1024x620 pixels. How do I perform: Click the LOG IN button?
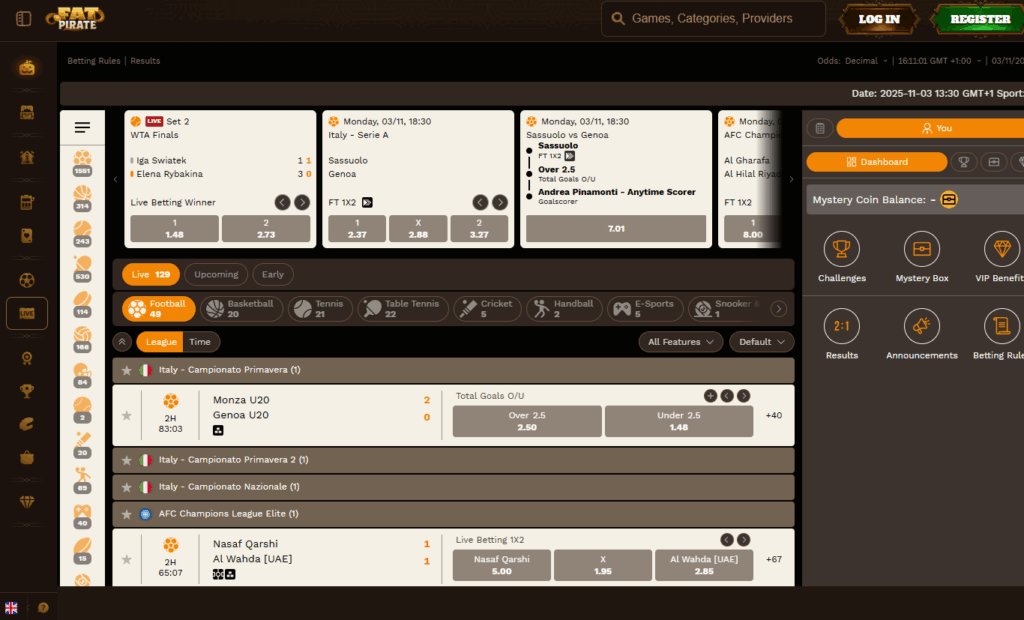(x=878, y=19)
